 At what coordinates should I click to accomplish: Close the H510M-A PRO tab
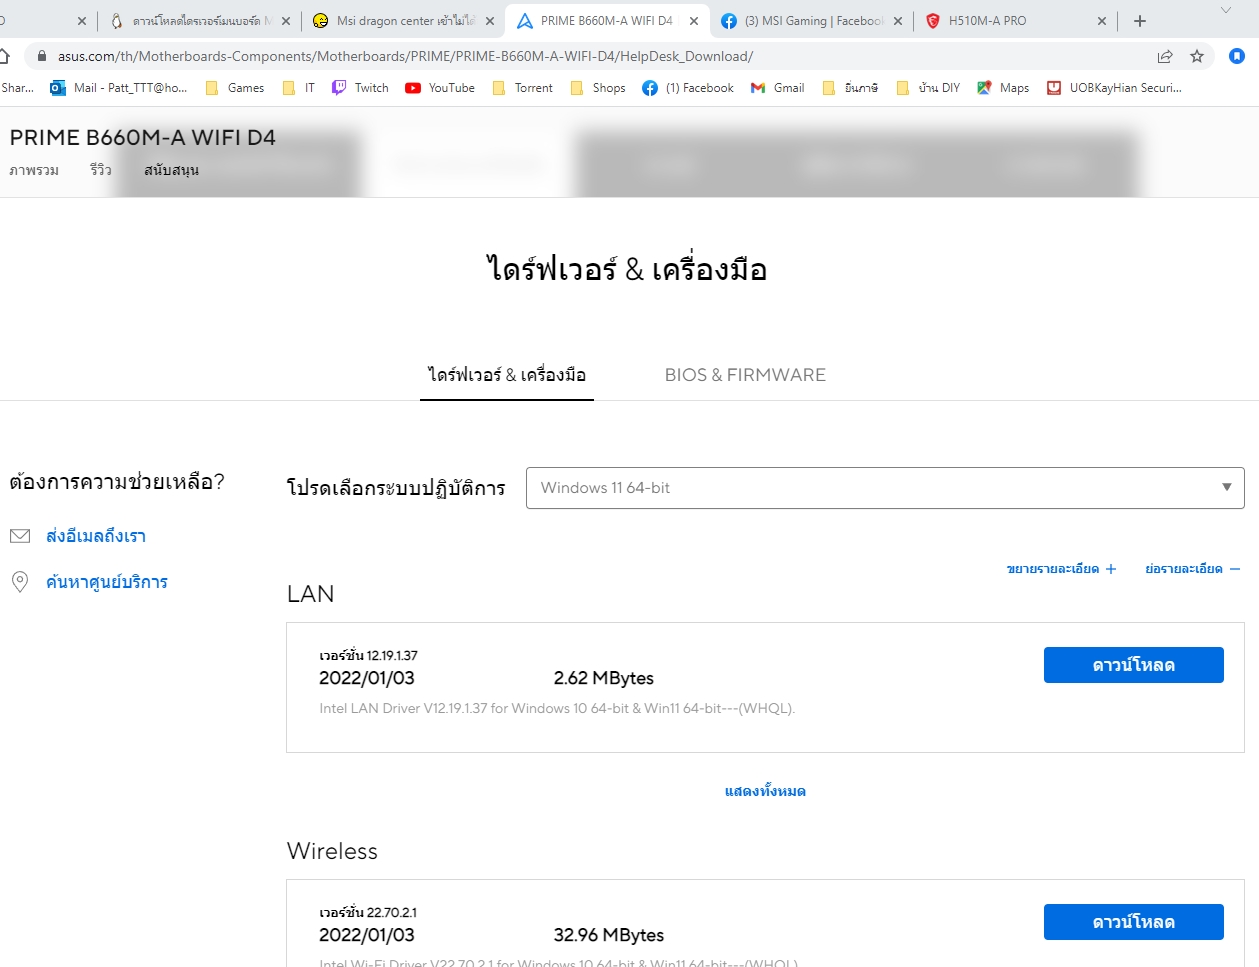pyautogui.click(x=1101, y=21)
